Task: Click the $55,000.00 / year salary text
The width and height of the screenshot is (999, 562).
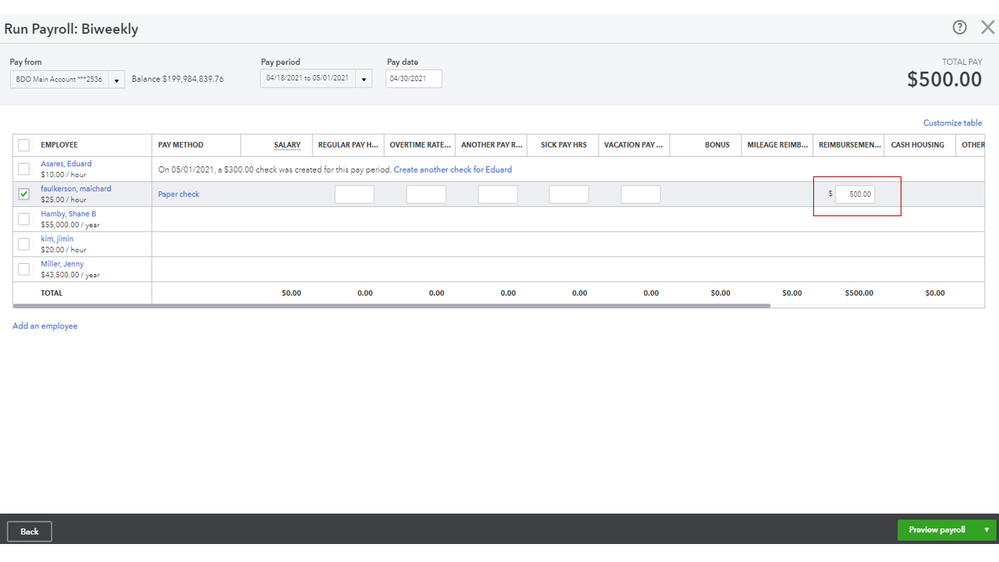Action: point(70,225)
